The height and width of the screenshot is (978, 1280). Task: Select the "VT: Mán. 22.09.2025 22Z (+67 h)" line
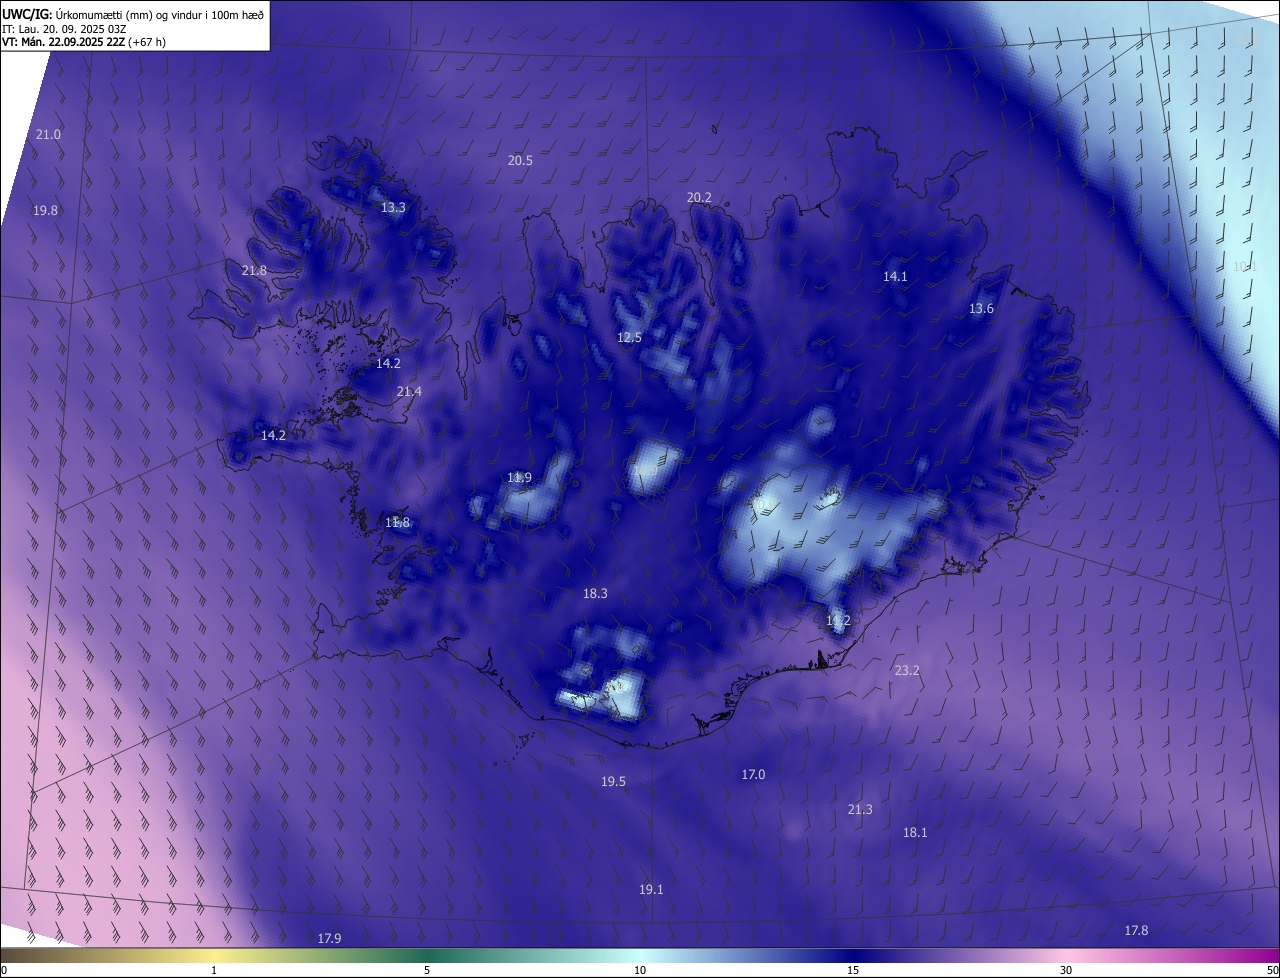[x=84, y=42]
